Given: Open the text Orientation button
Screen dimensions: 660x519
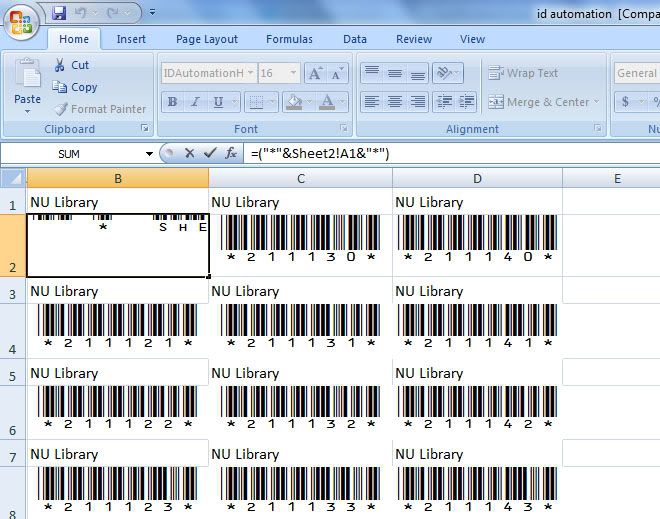Looking at the screenshot, I should [448, 73].
